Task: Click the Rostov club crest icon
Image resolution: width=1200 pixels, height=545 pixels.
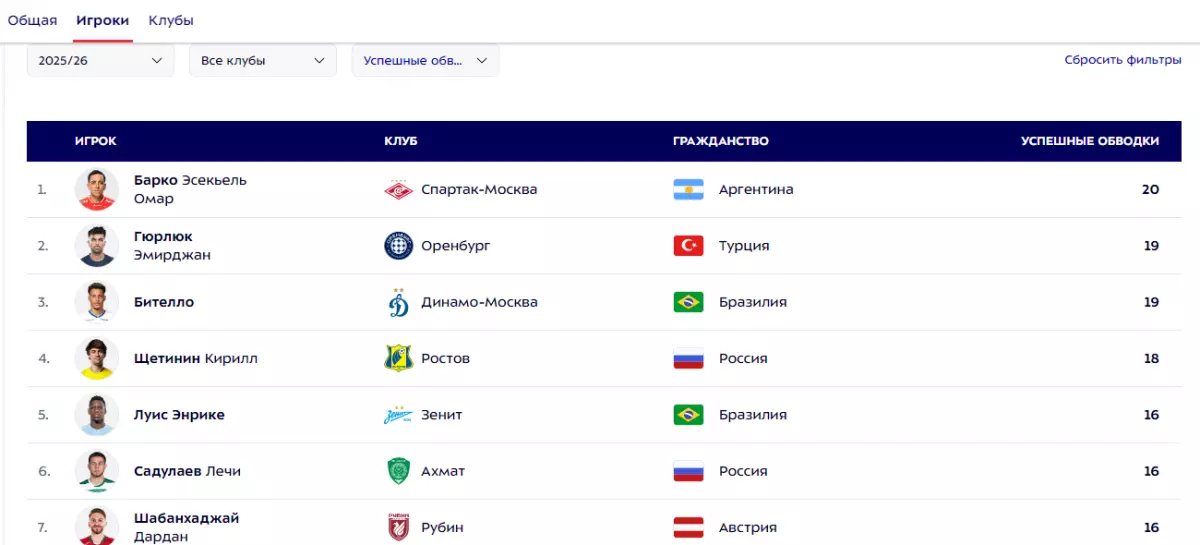Action: coord(398,358)
